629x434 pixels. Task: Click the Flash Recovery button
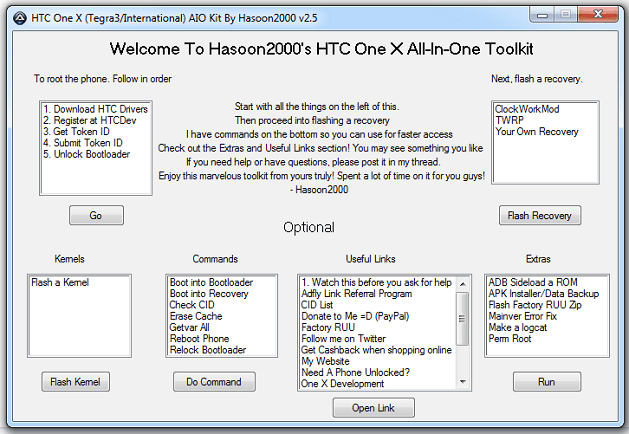click(540, 215)
